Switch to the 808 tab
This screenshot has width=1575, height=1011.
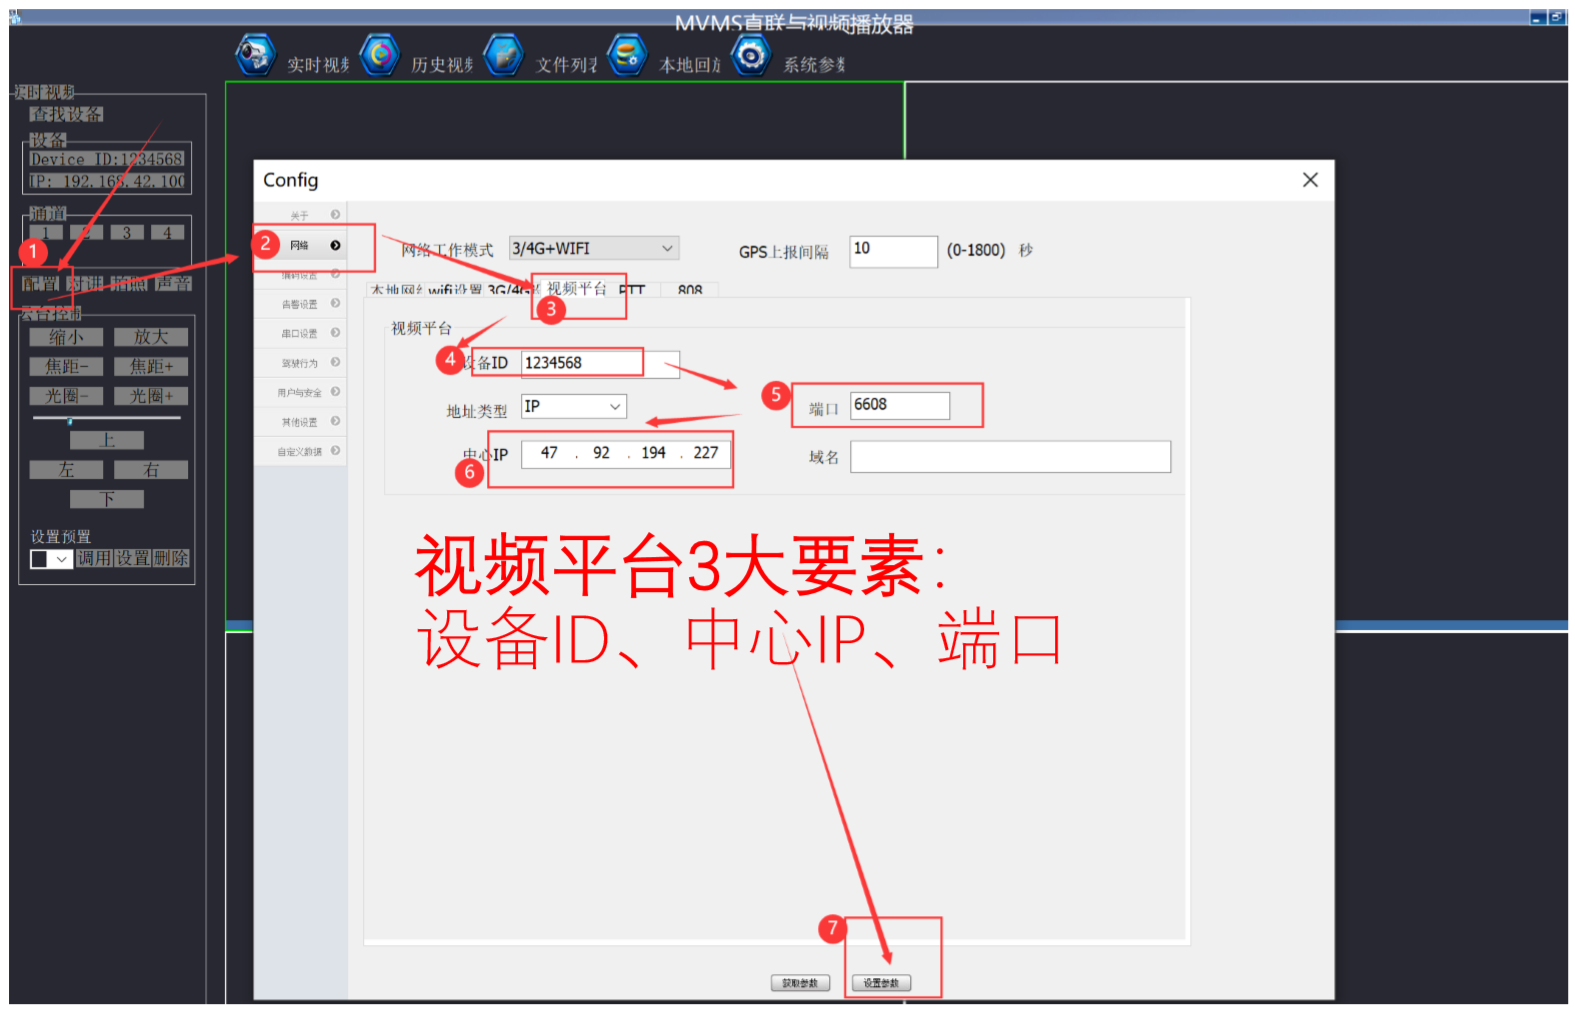(689, 291)
